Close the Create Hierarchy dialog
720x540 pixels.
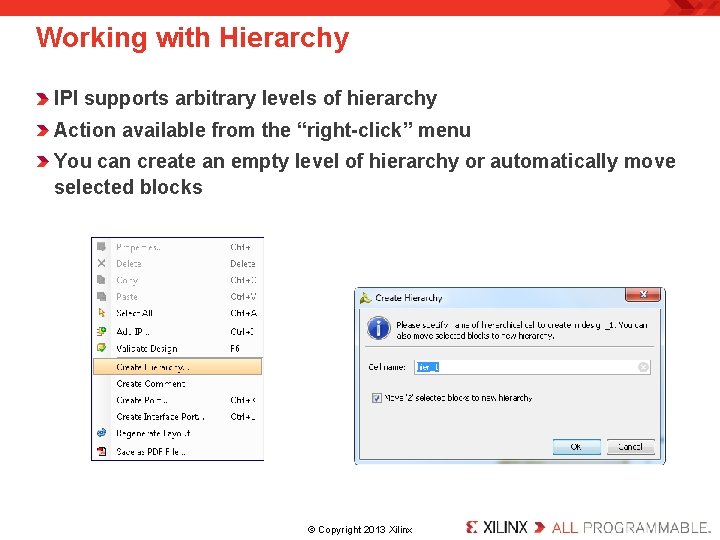pos(643,294)
